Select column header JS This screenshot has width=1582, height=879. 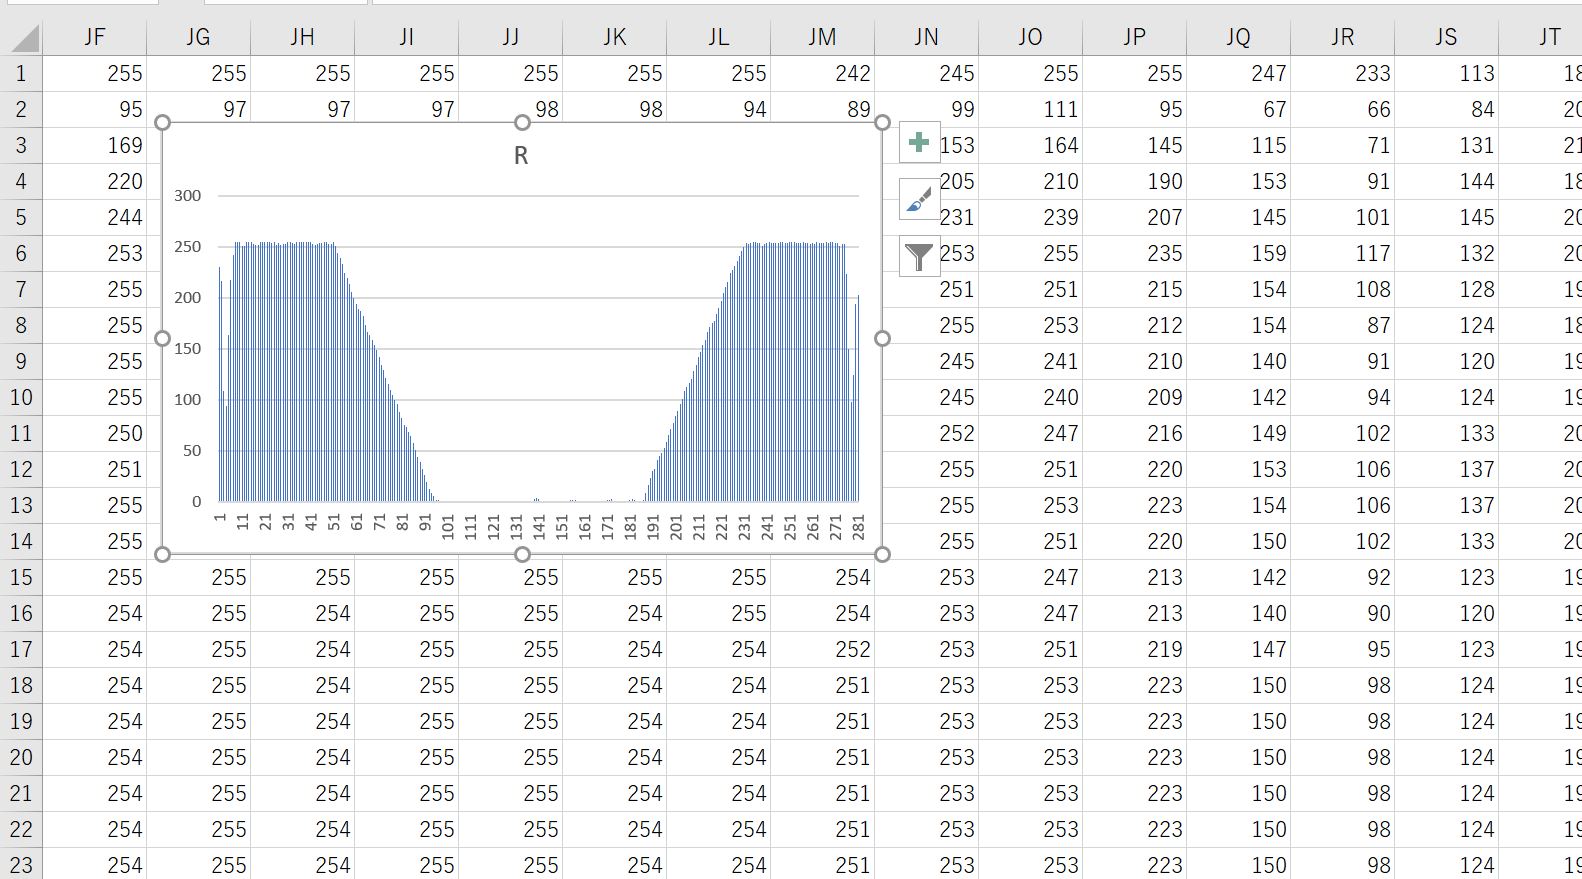pos(1446,37)
